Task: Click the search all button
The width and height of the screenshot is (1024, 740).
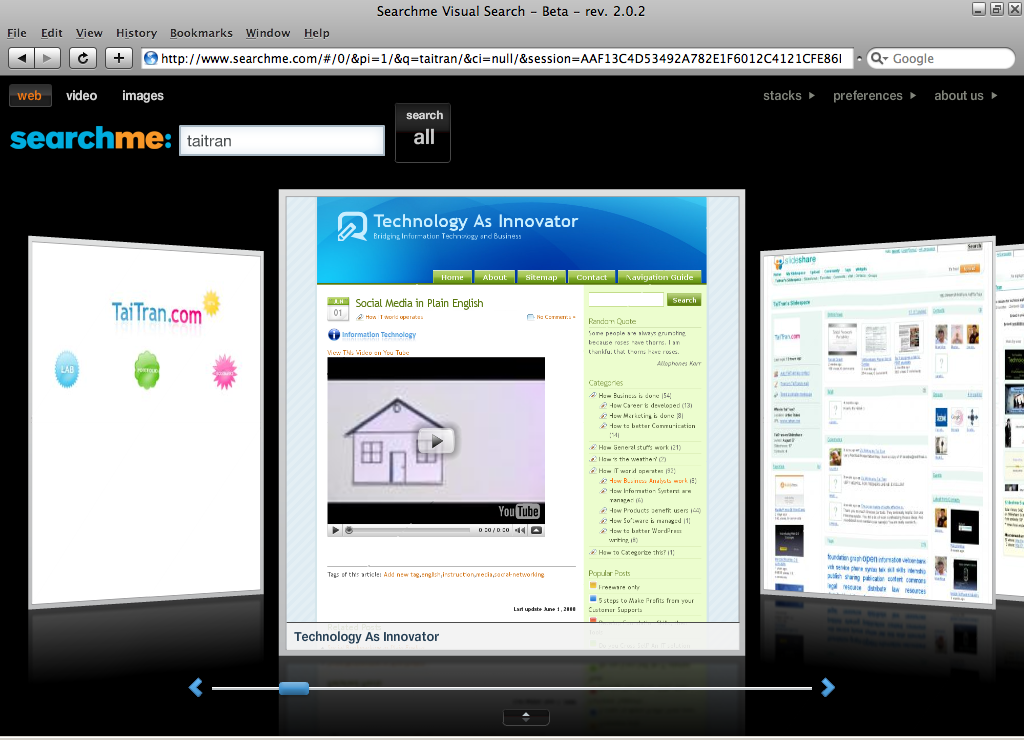Action: point(423,133)
